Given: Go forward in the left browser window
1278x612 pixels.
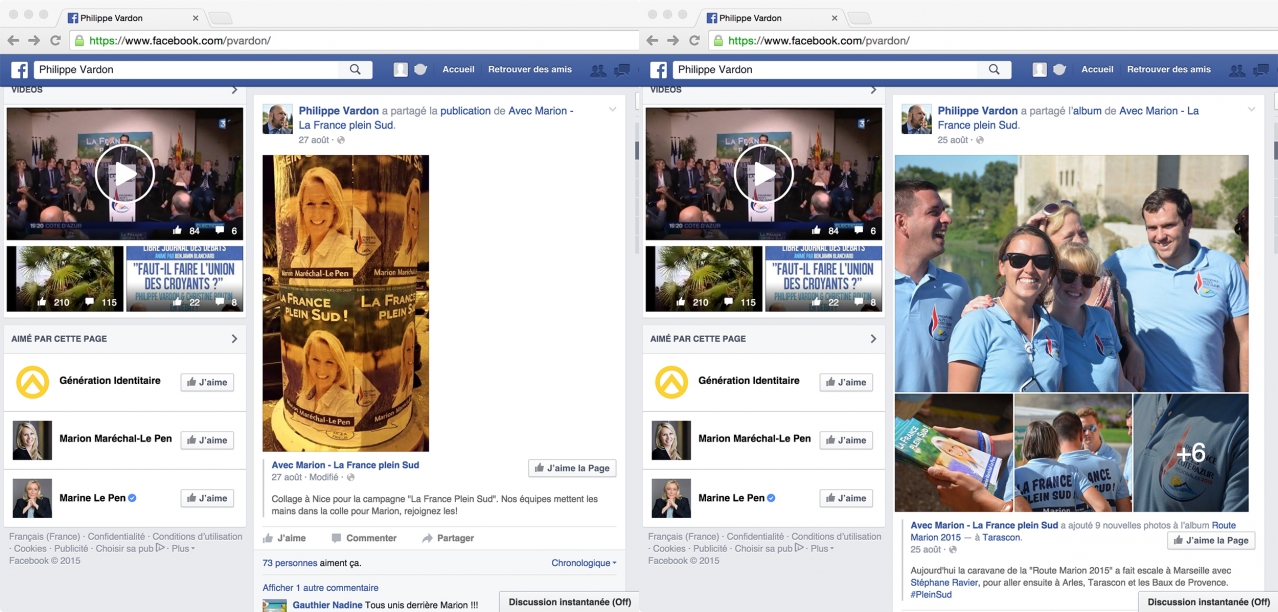Looking at the screenshot, I should 35,40.
